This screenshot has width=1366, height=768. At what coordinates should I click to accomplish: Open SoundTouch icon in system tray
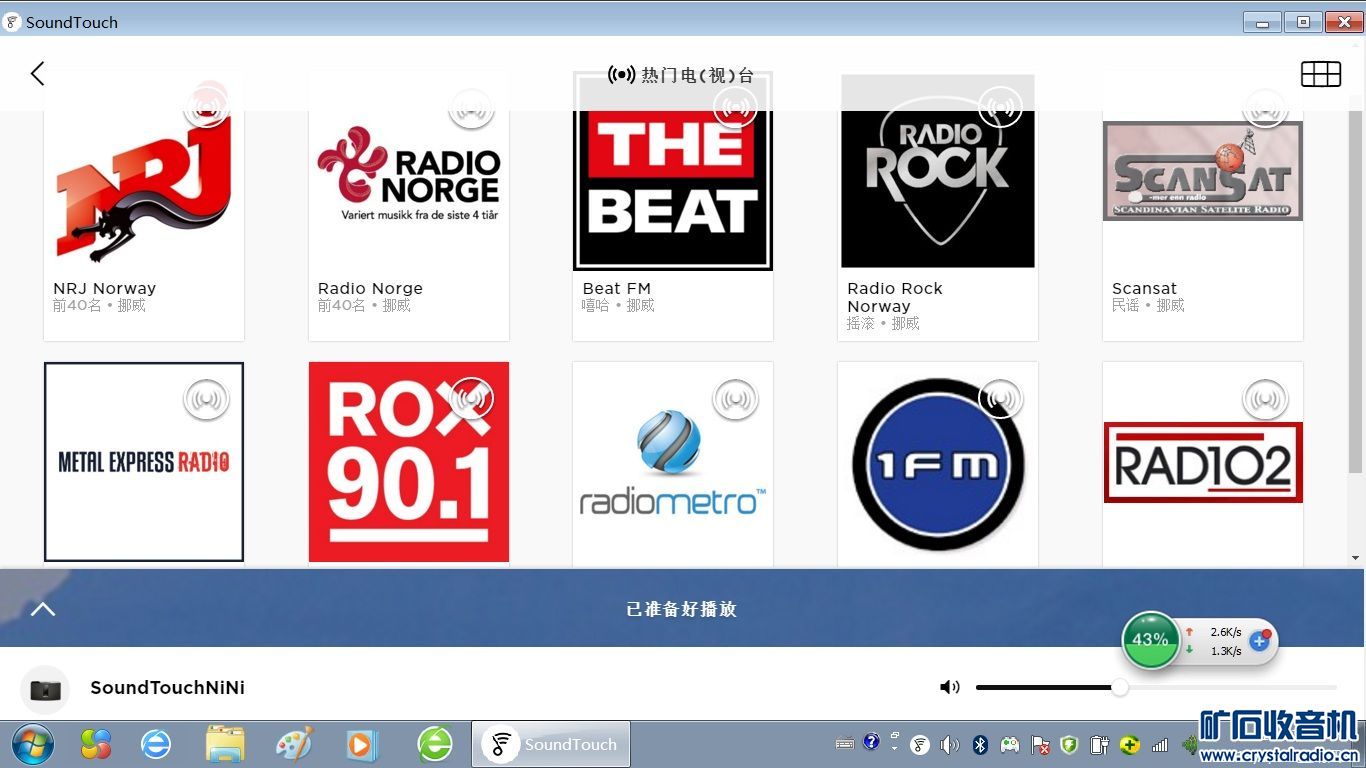point(920,744)
